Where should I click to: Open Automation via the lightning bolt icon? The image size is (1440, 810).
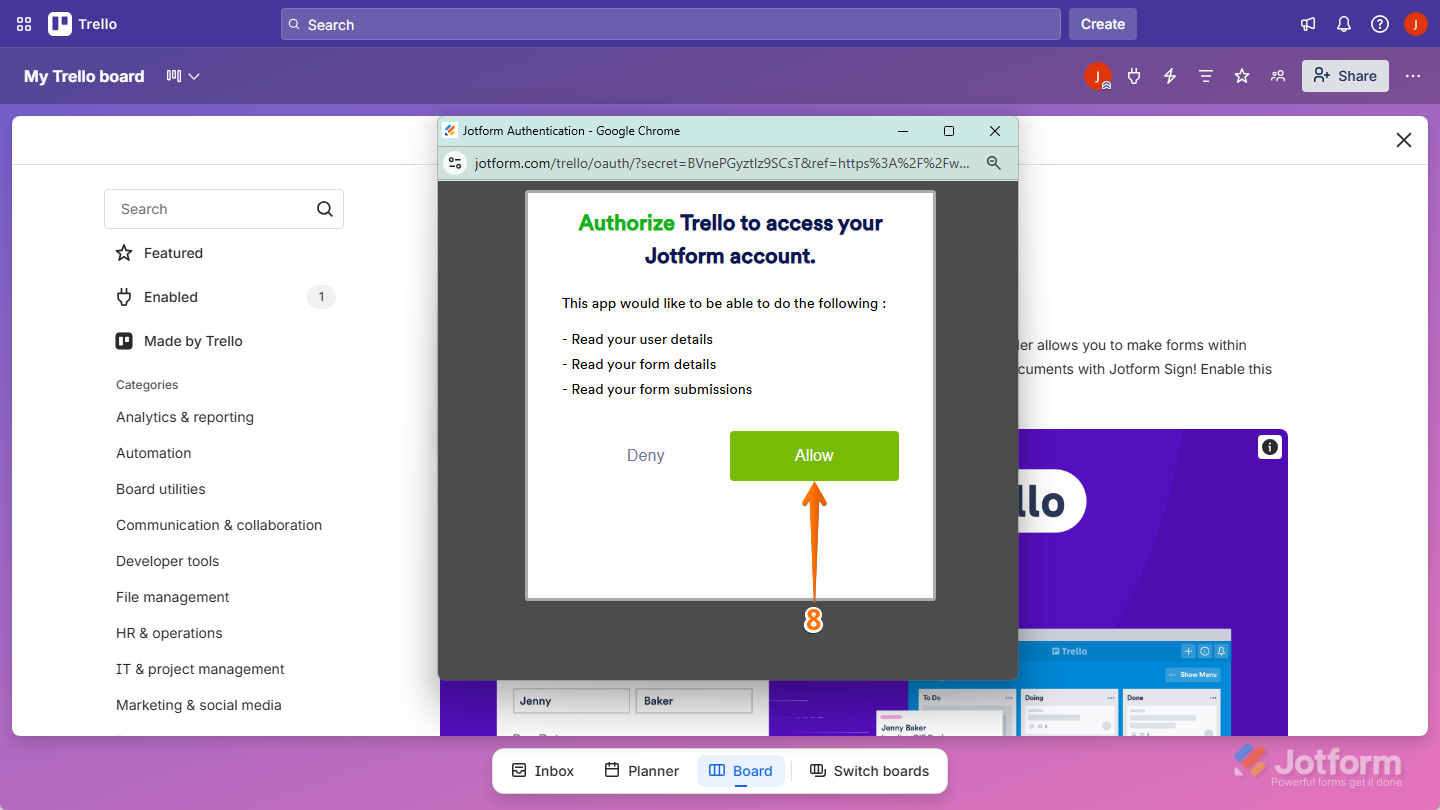pos(1169,75)
